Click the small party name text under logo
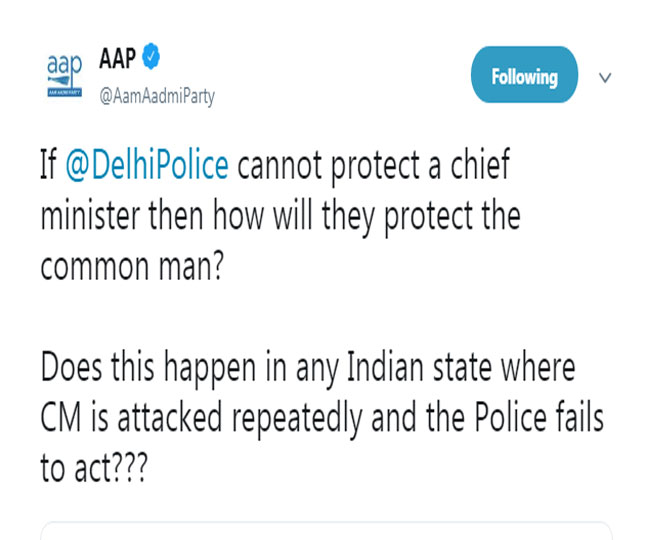The width and height of the screenshot is (650, 540). pyautogui.click(x=66, y=91)
